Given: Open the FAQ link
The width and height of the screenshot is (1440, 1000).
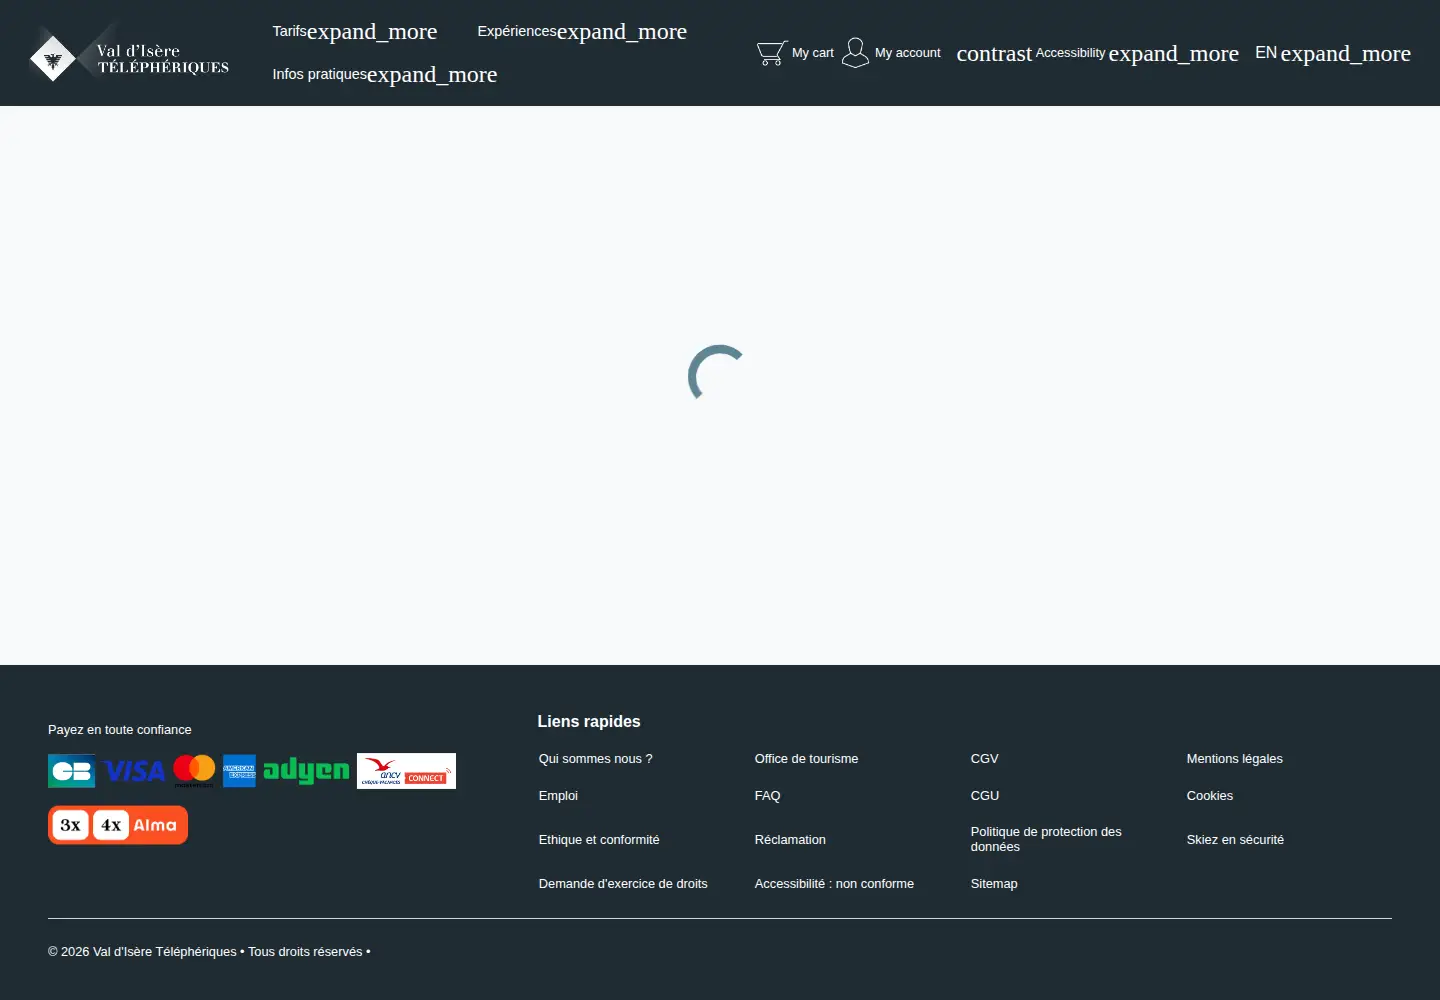Looking at the screenshot, I should tap(767, 796).
